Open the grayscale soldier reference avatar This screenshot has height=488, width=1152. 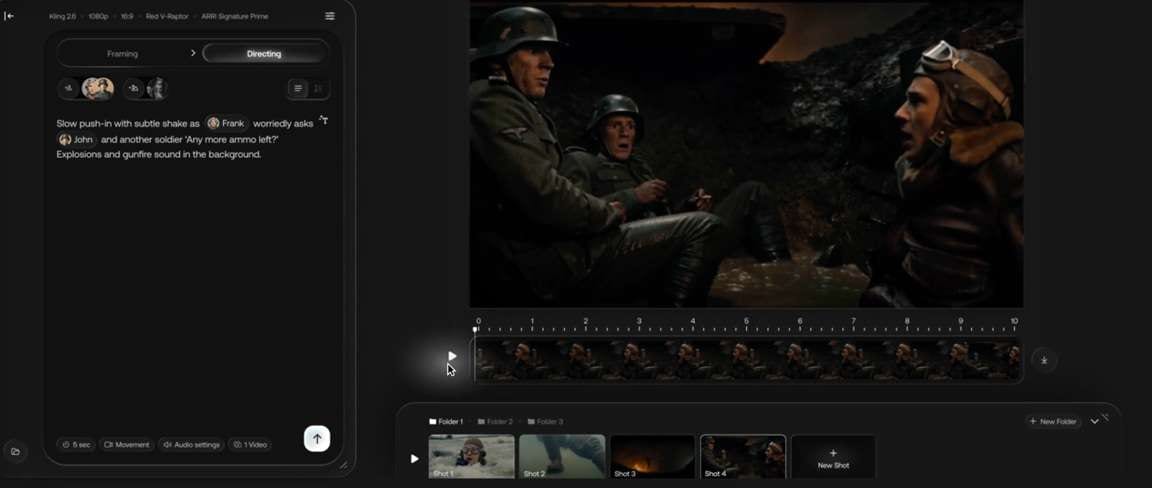156,89
